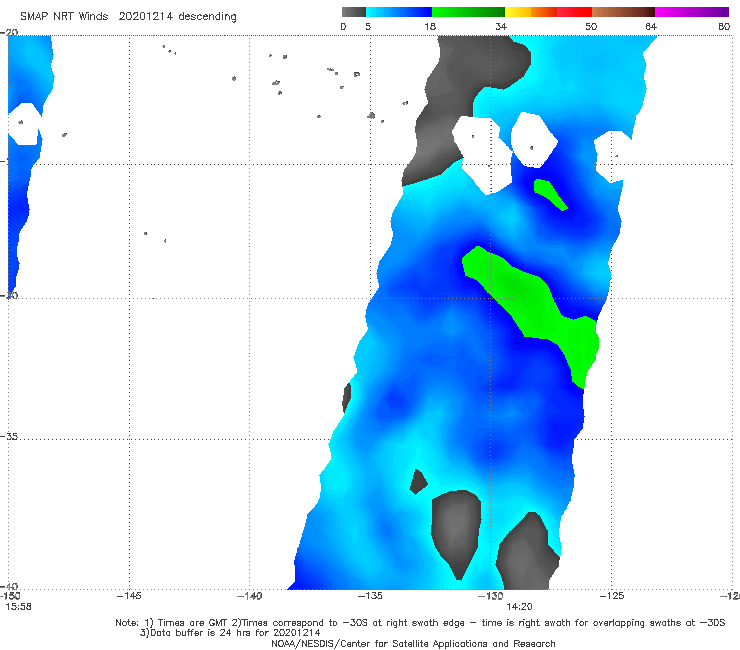Viewport: 740px width, 650px height.
Task: Click the colorbar label '5'
Action: (368, 26)
